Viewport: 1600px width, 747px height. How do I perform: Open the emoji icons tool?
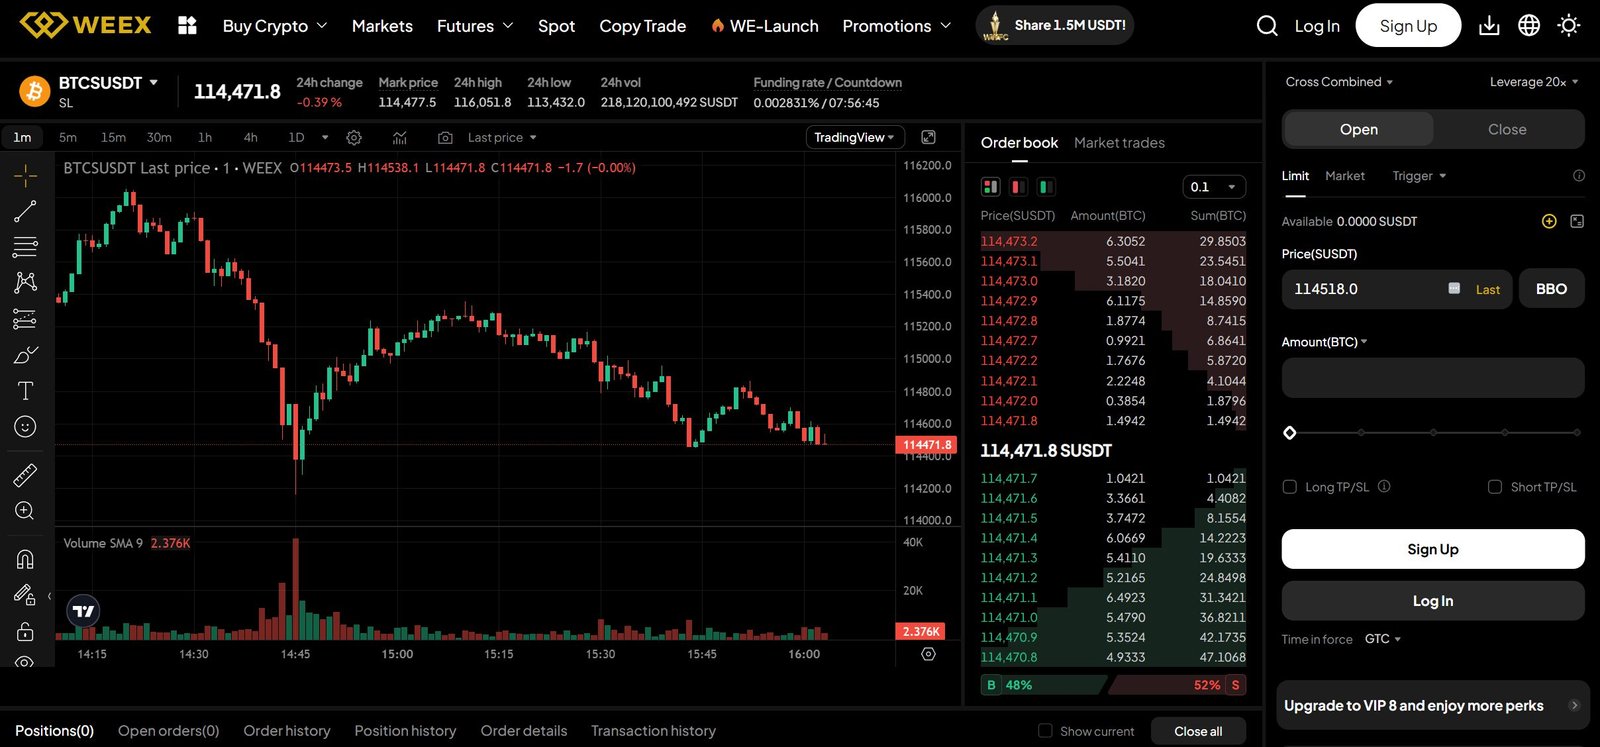click(25, 427)
